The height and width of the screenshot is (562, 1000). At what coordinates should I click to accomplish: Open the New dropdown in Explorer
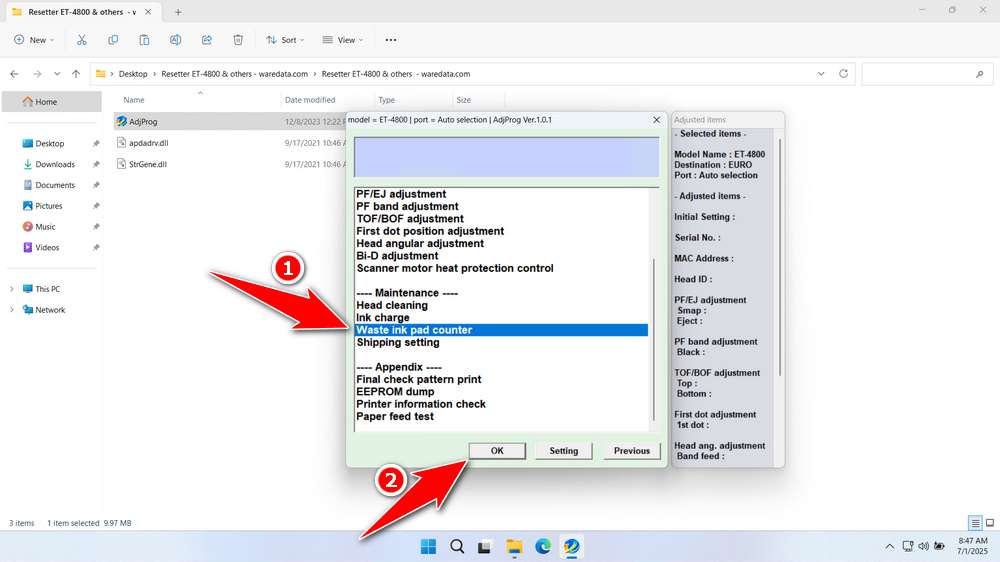34,40
